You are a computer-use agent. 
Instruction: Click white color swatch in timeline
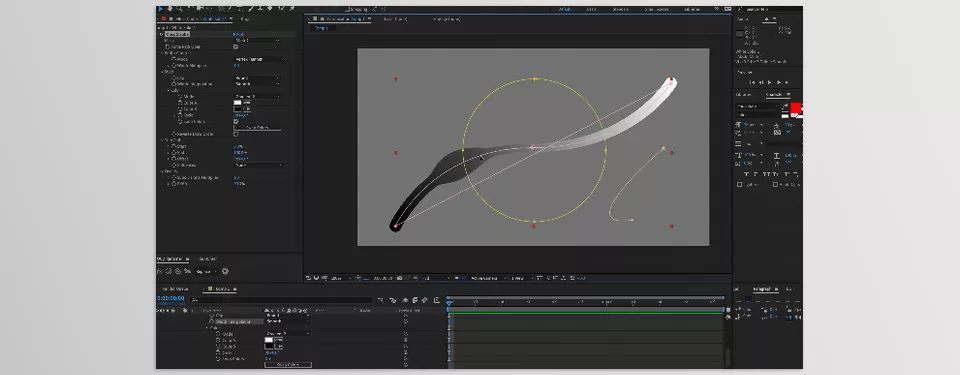[x=269, y=340]
